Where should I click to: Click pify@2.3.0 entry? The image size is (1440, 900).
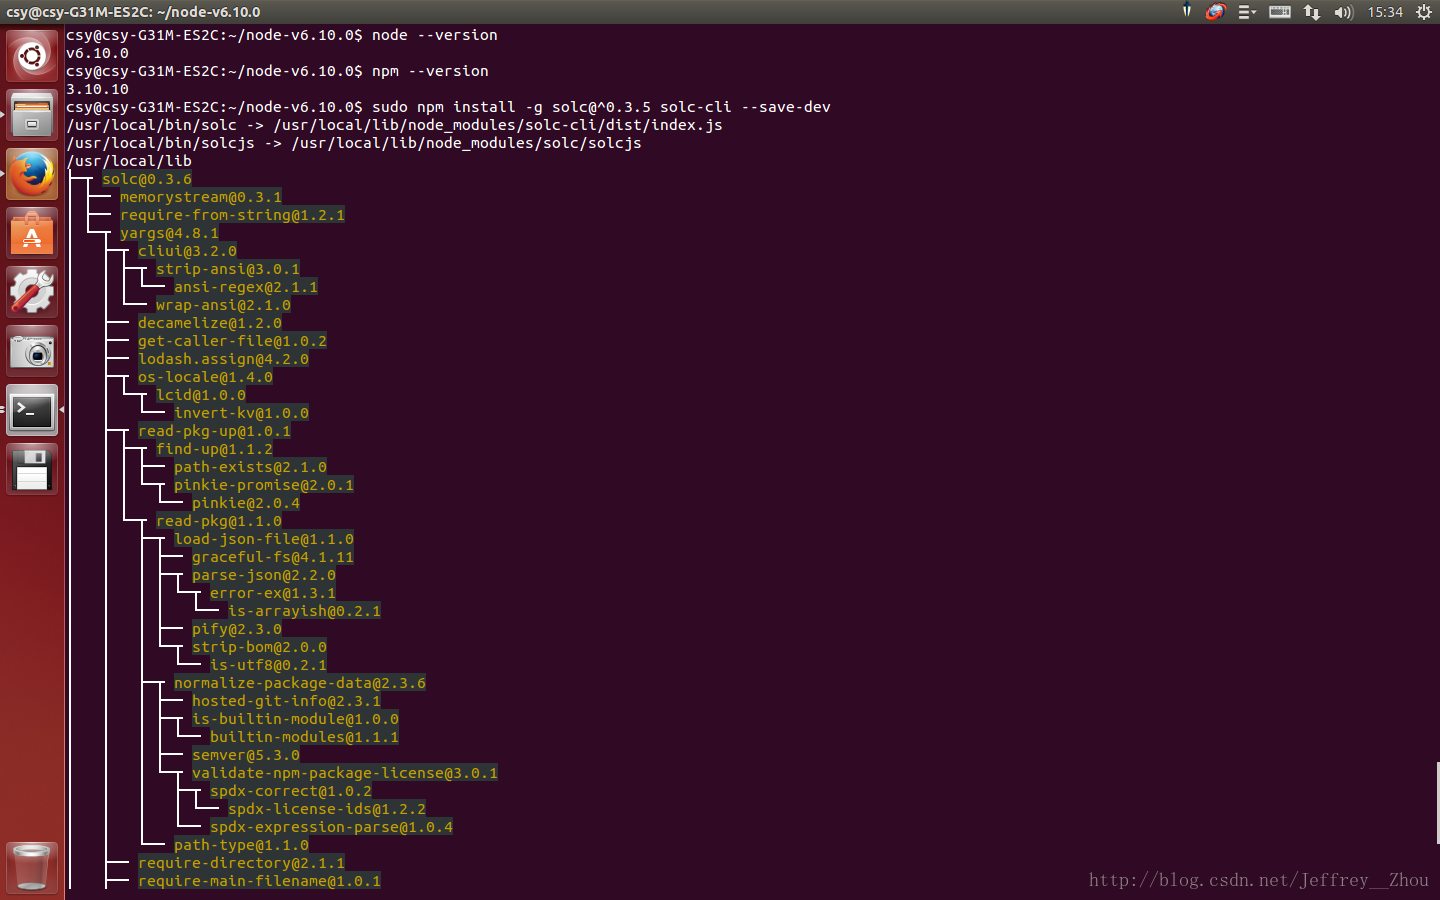click(x=237, y=629)
